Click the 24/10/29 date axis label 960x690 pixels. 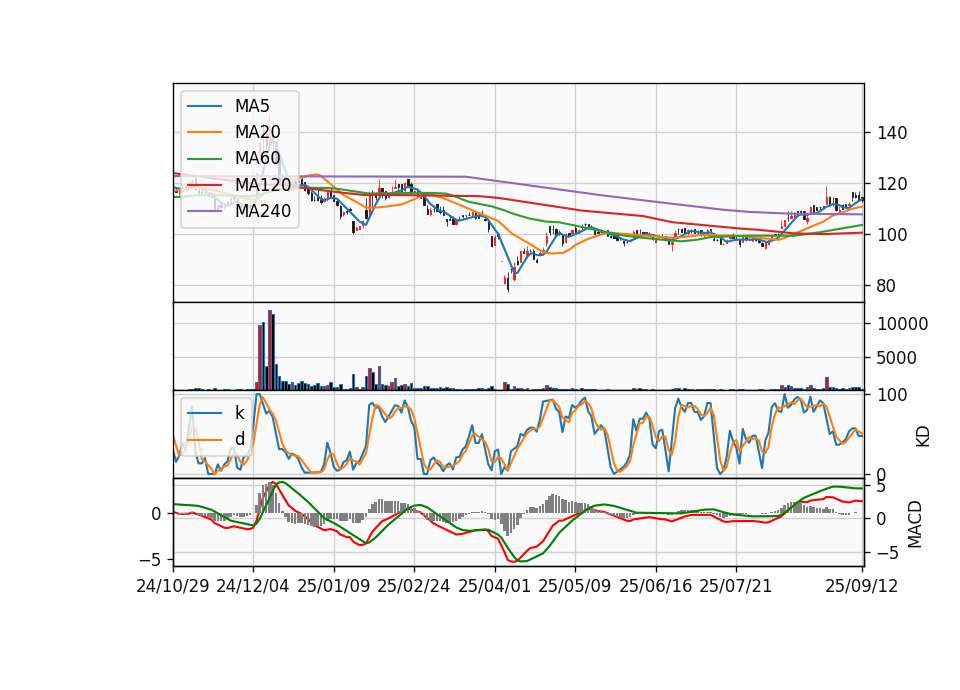(173, 586)
